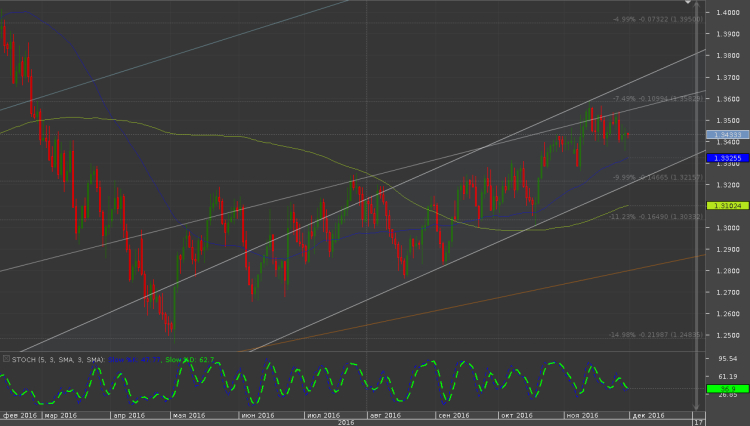Select the blue moving average price tag 1.33255
The height and width of the screenshot is (426, 750).
[728, 158]
